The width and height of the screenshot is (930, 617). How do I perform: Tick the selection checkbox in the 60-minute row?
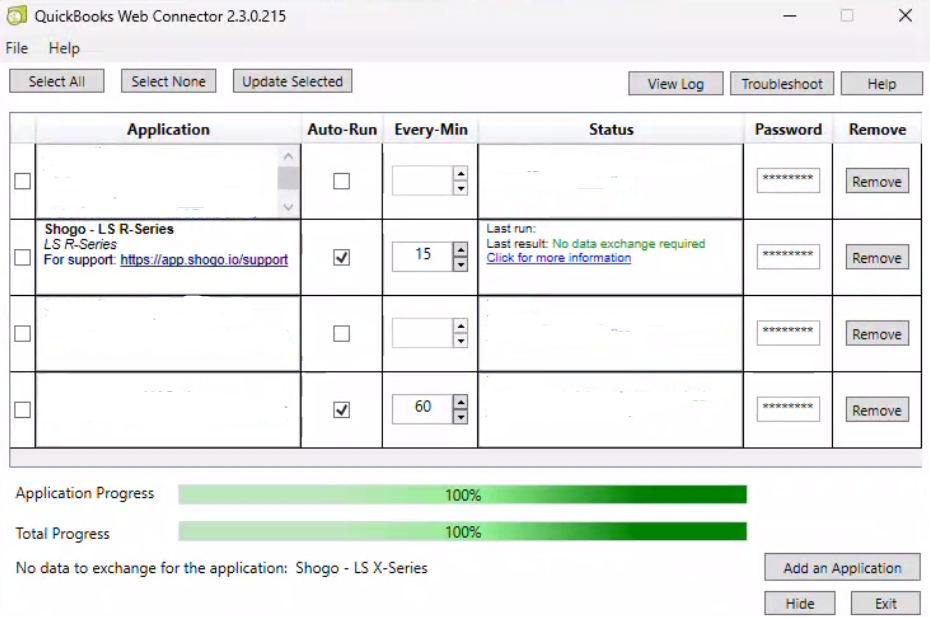(23, 410)
